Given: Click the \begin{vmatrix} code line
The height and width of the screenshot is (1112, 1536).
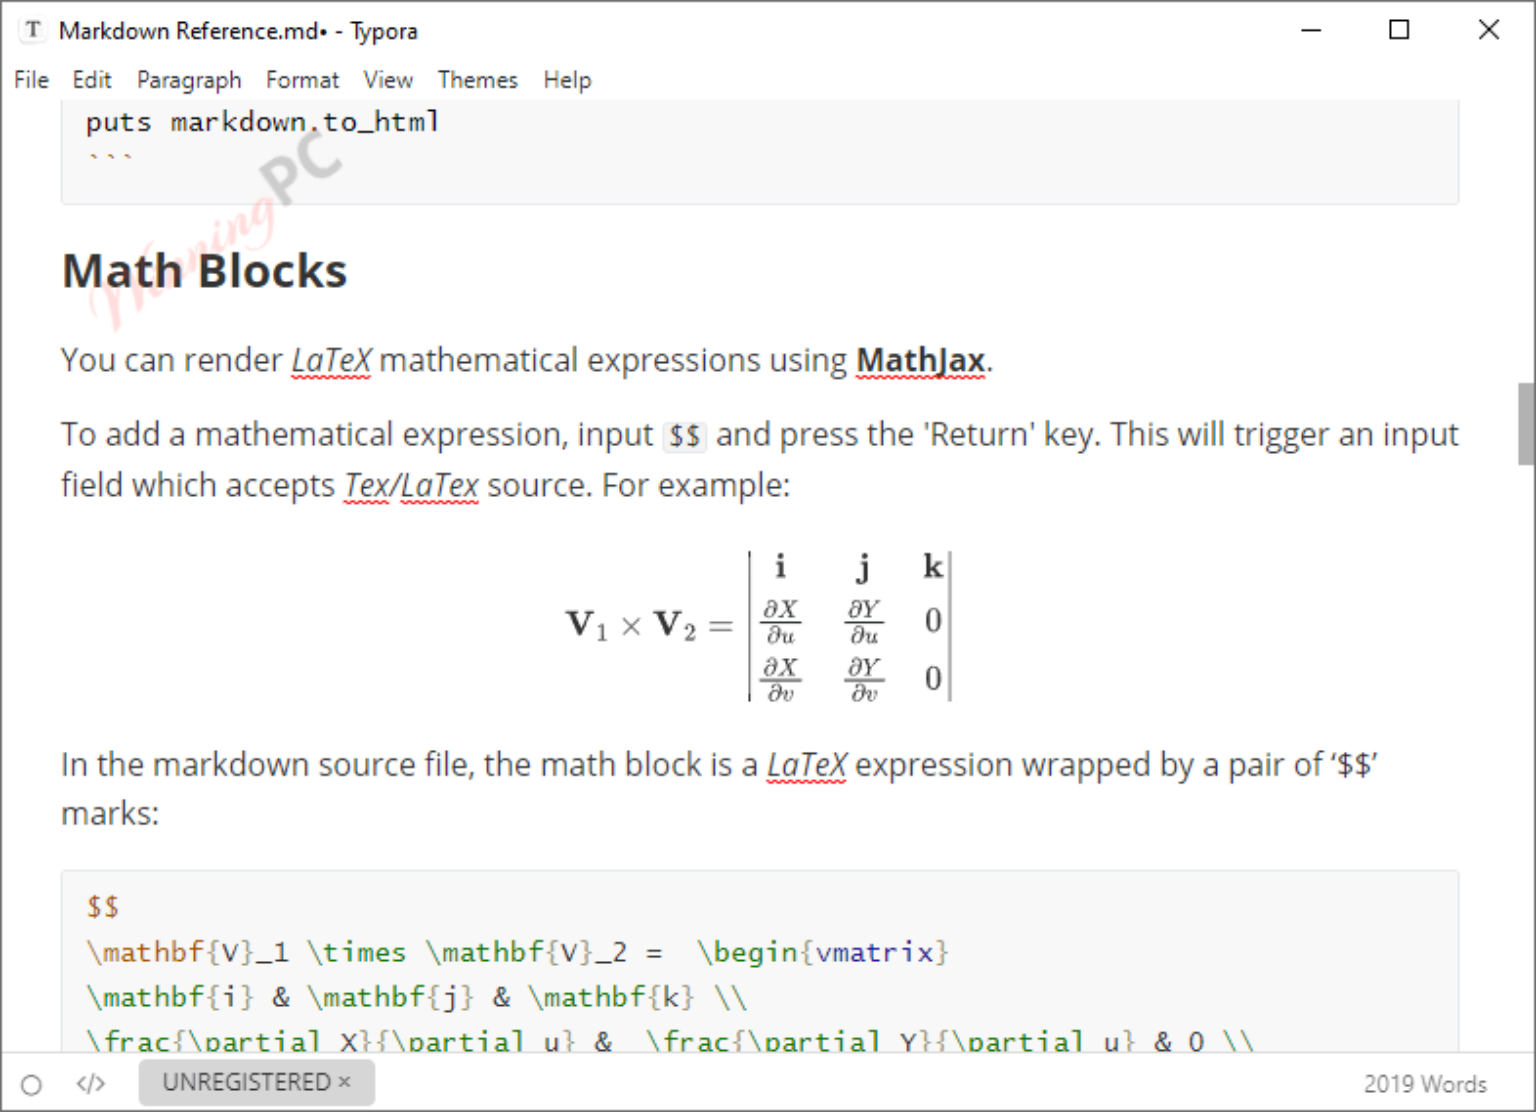Looking at the screenshot, I should 517,952.
